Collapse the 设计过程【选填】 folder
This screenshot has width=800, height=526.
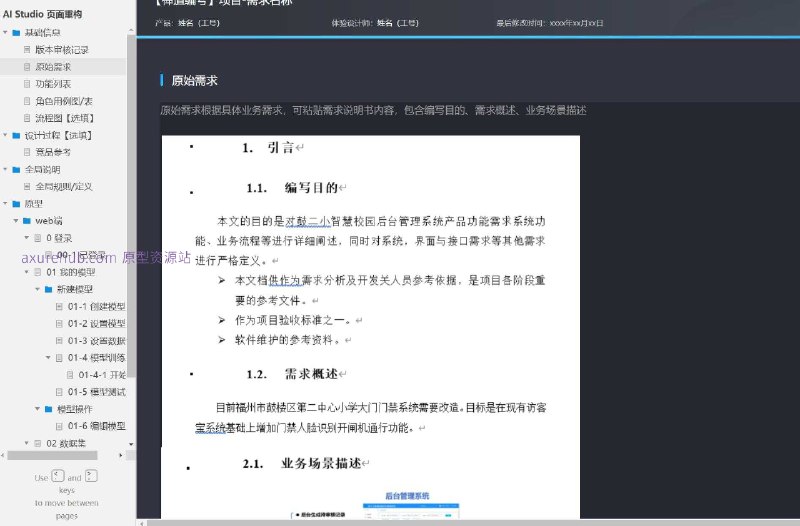click(x=6, y=135)
